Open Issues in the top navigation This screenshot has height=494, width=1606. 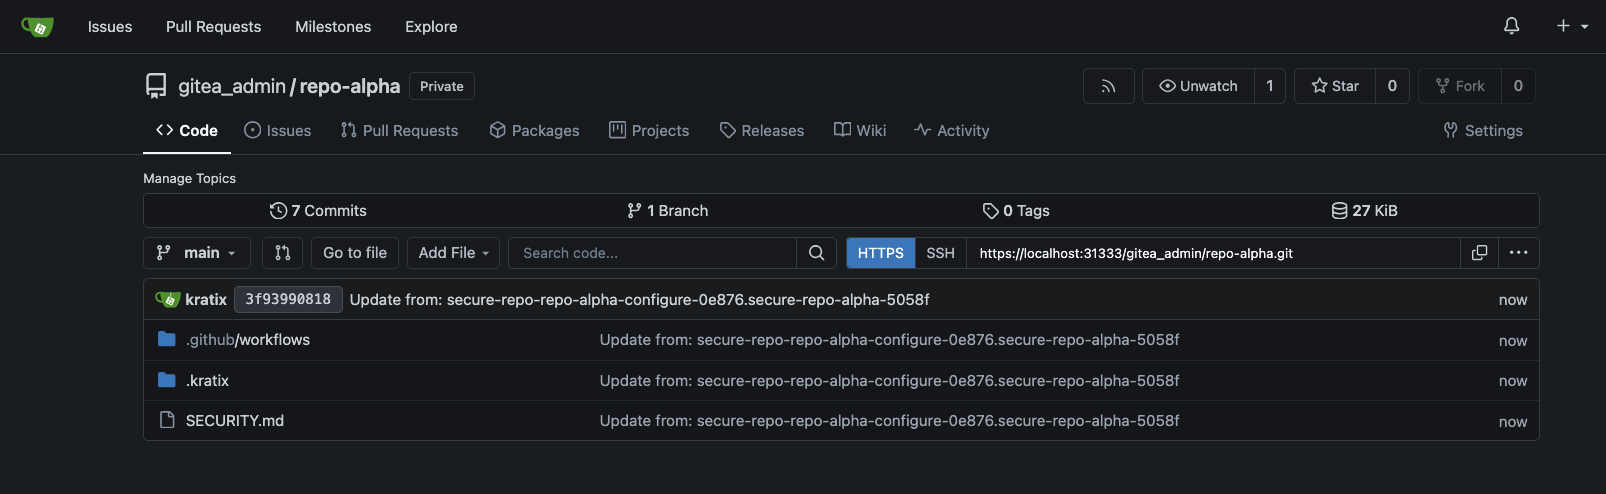coord(110,27)
